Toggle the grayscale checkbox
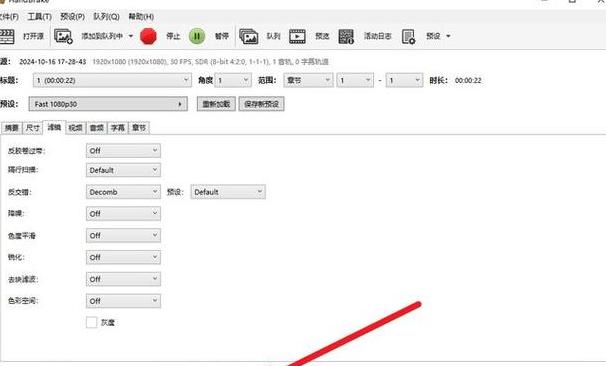 coord(92,322)
